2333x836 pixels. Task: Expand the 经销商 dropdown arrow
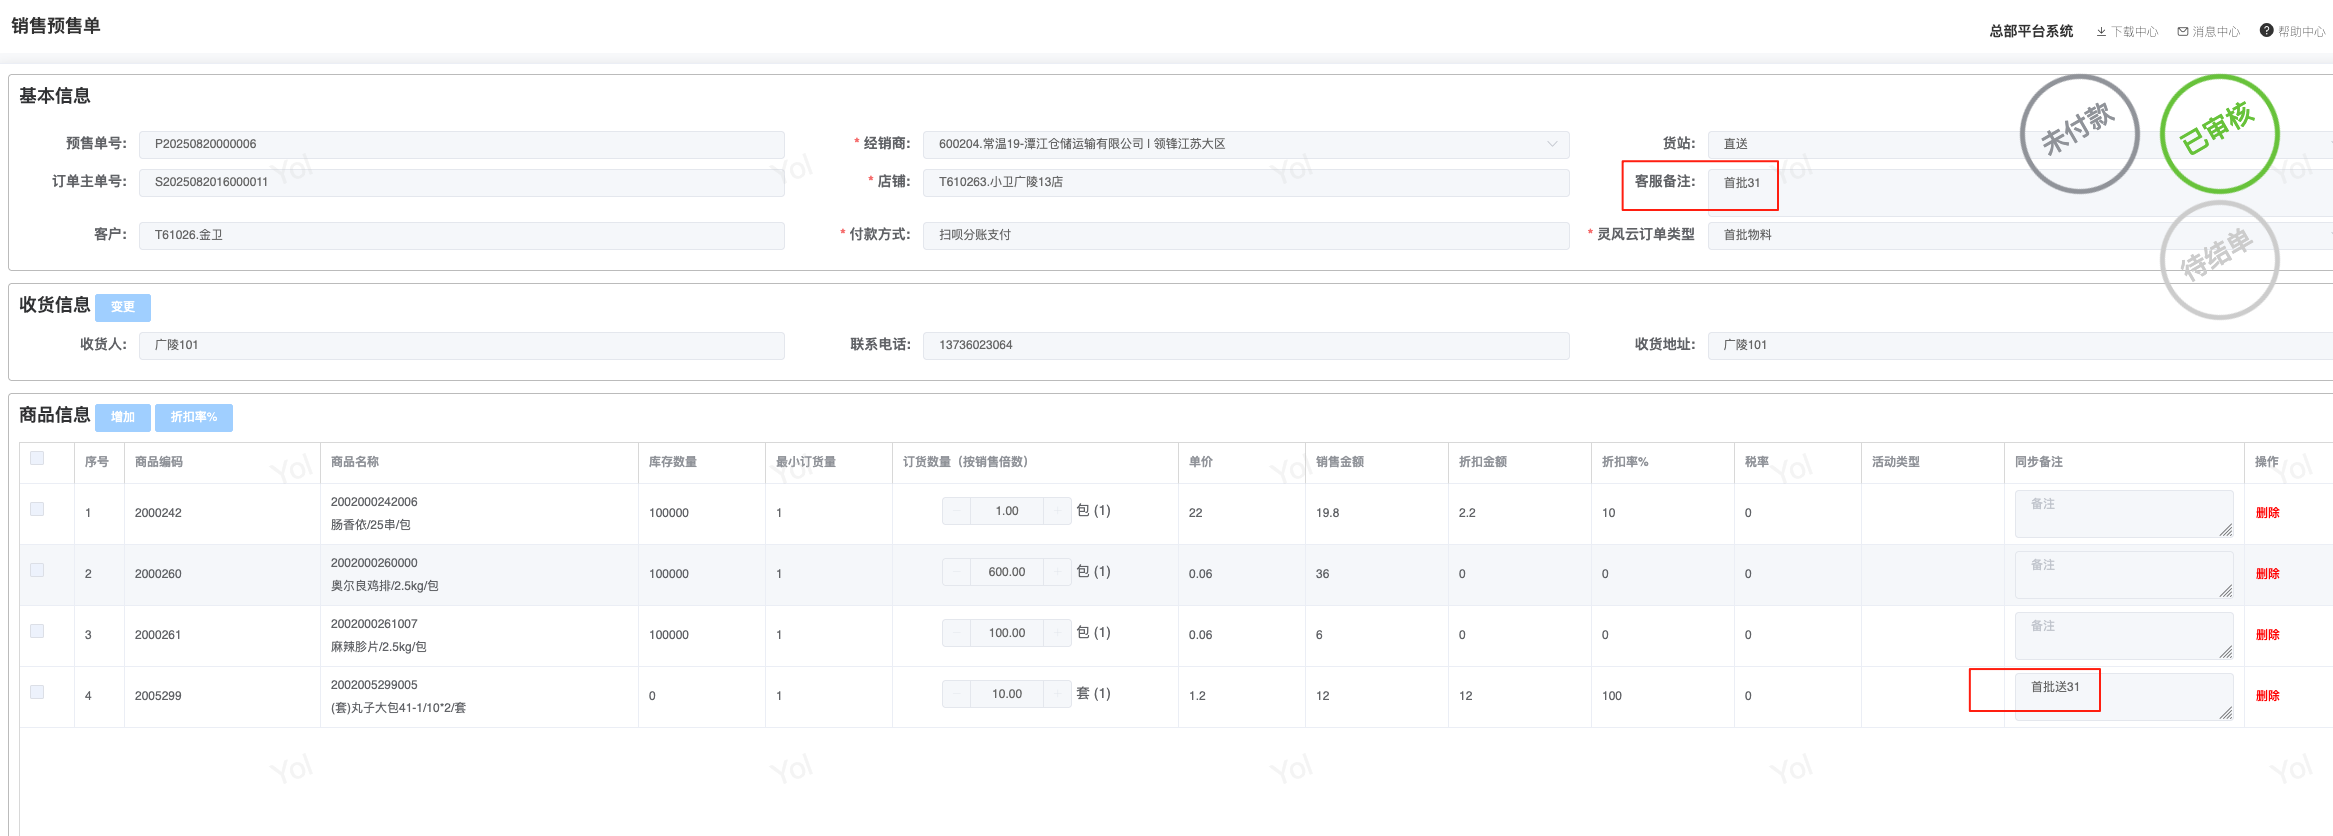point(1552,144)
